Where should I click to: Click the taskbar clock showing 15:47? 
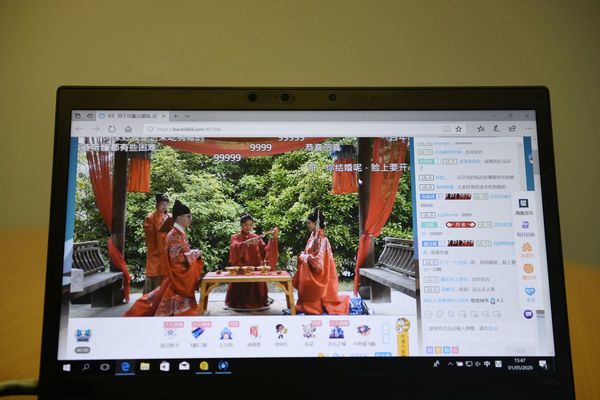point(520,364)
